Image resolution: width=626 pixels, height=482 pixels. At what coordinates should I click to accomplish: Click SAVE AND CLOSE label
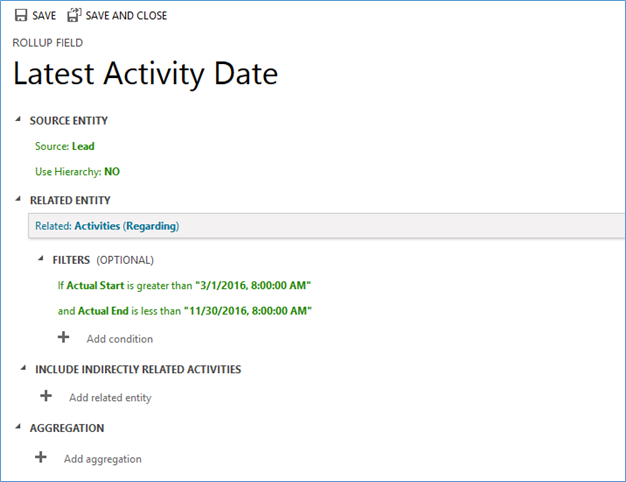coord(126,16)
